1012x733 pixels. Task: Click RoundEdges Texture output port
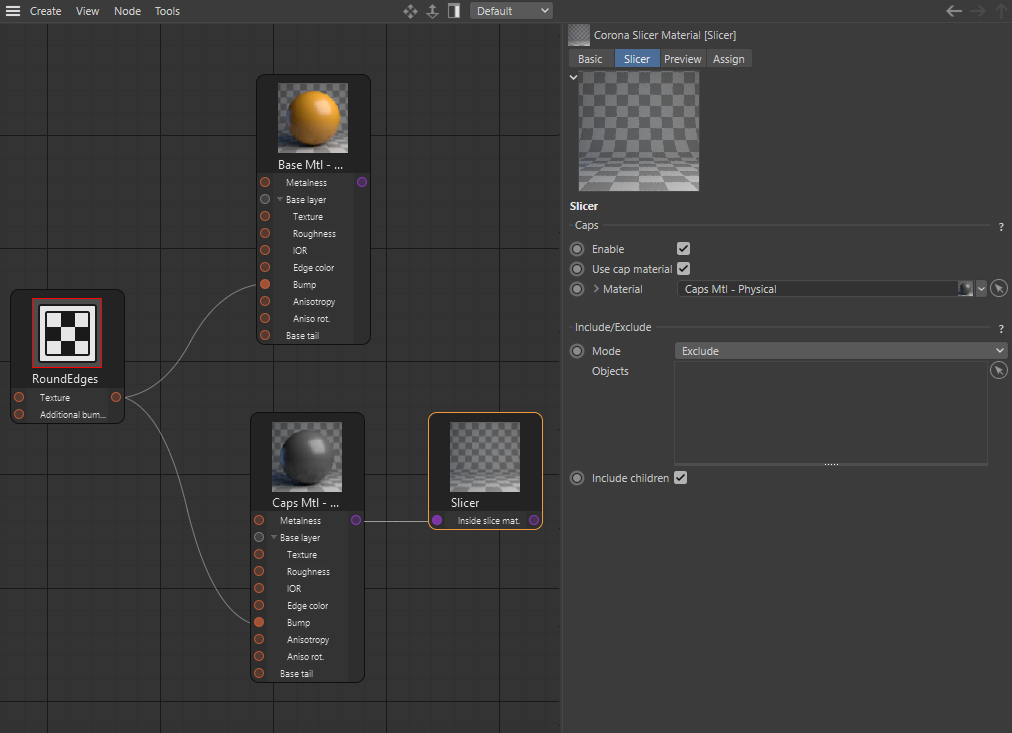(x=116, y=397)
